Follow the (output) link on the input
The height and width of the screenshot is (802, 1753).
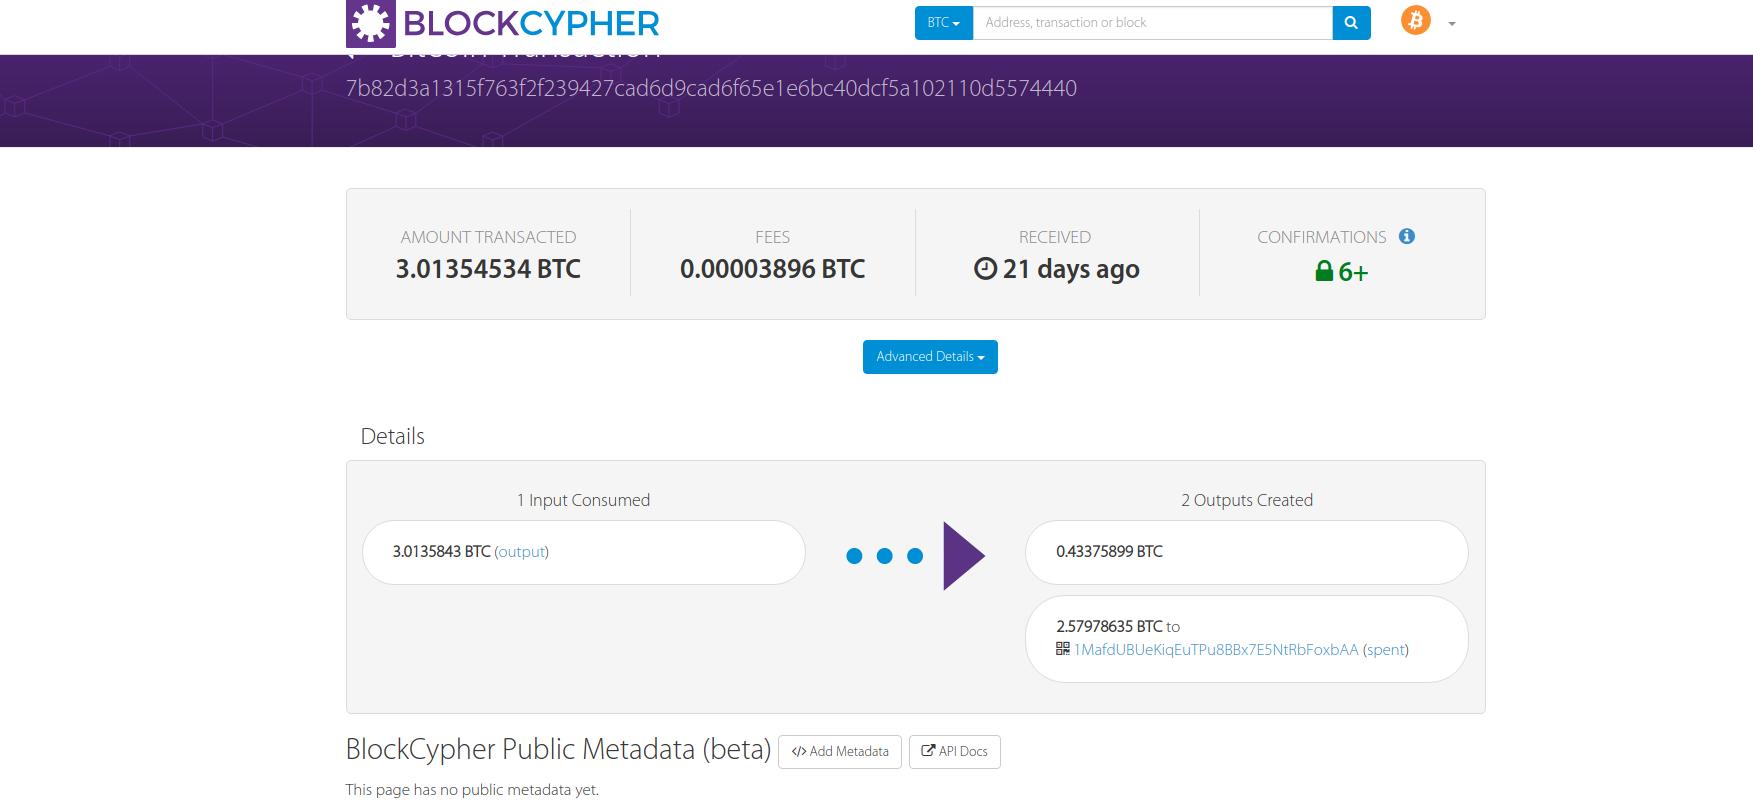tap(521, 552)
